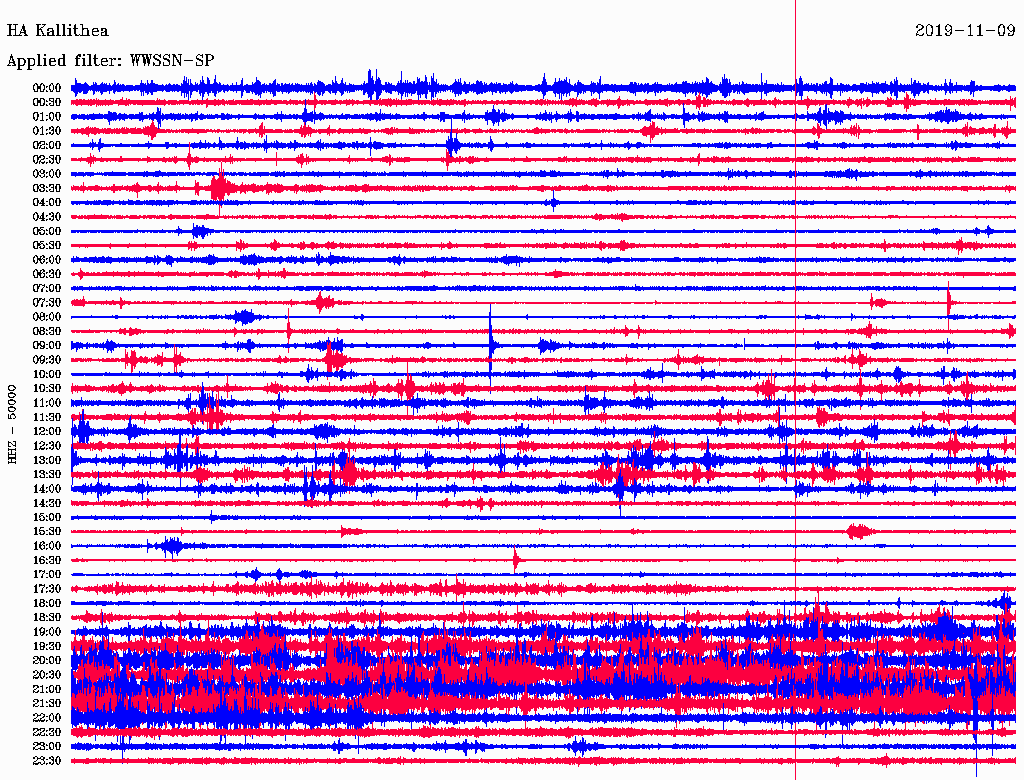1024x780 pixels.
Task: Select the 17:30 time label
Action: coord(47,589)
